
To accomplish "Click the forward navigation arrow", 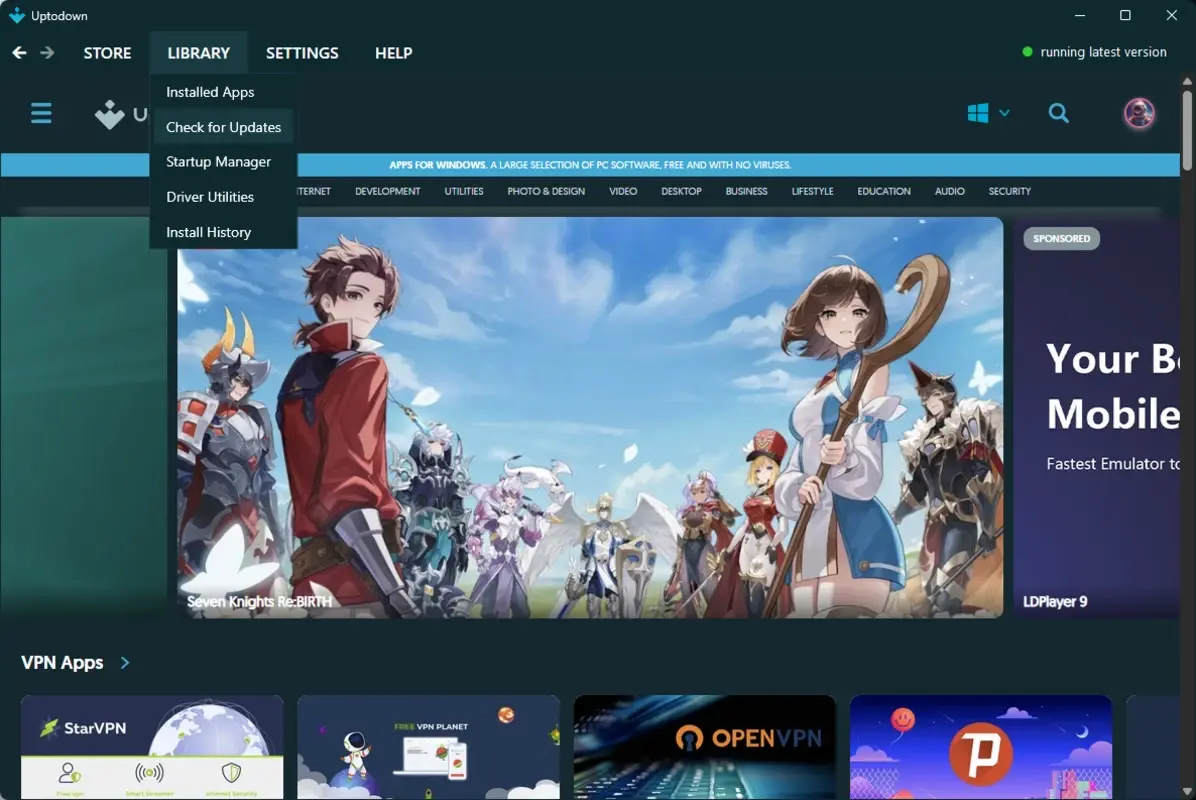I will point(46,52).
